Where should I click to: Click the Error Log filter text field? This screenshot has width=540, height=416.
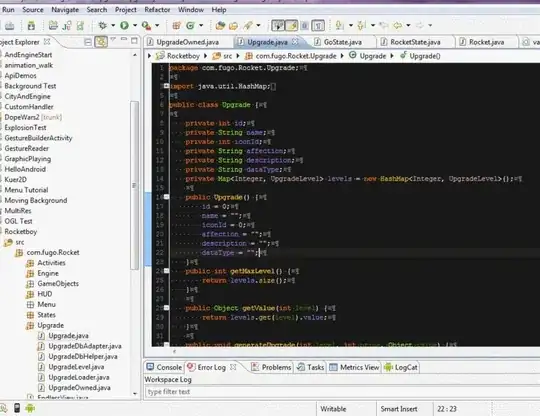(341, 392)
